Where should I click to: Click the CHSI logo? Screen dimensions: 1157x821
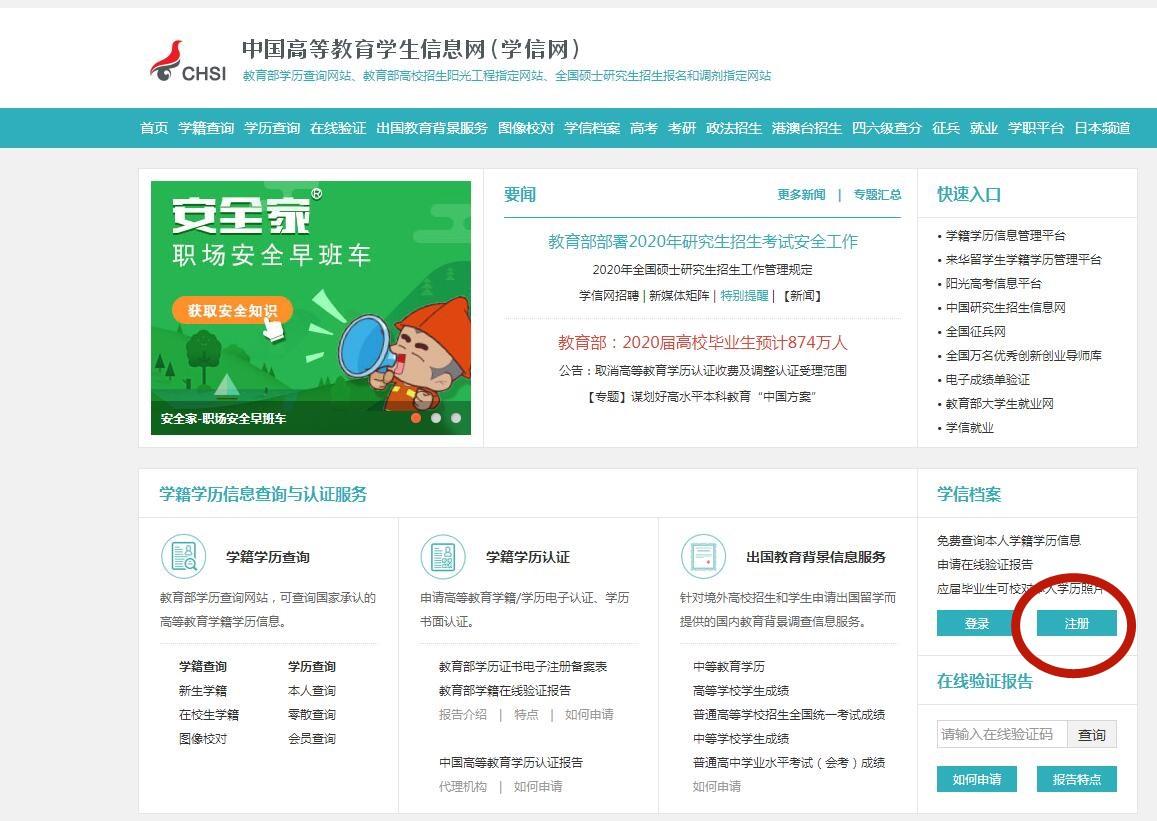coord(188,61)
